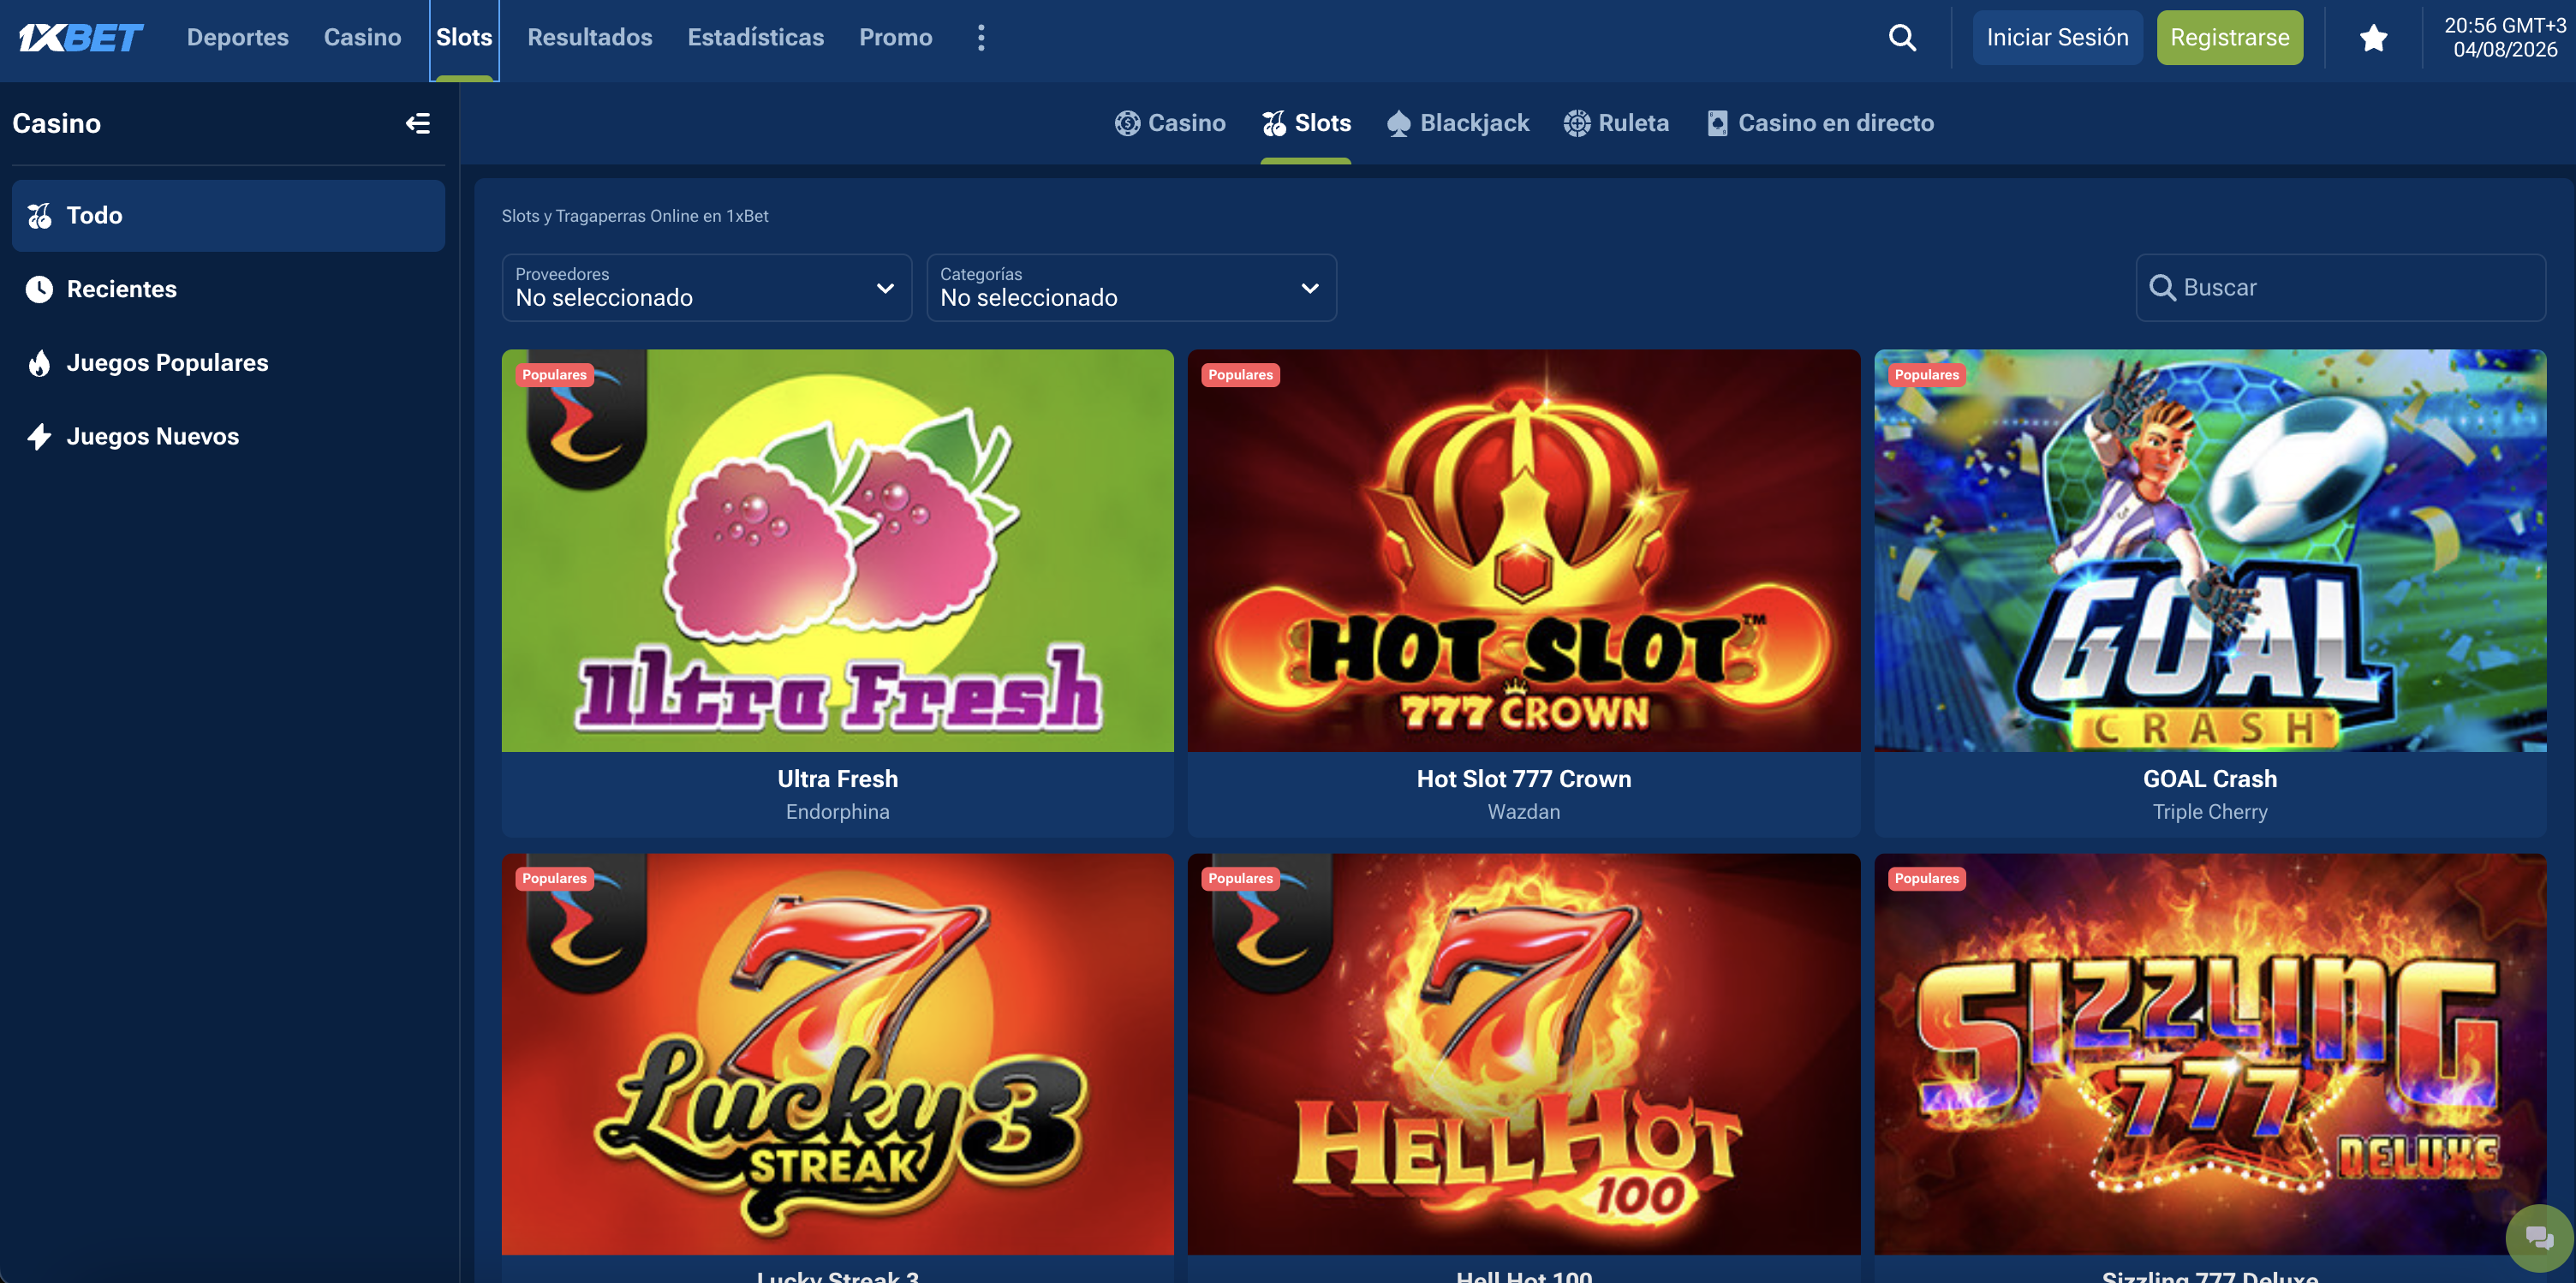Screen dimensions: 2576x1283
Task: Click the Ultra Fresh game title
Action: coord(837,779)
